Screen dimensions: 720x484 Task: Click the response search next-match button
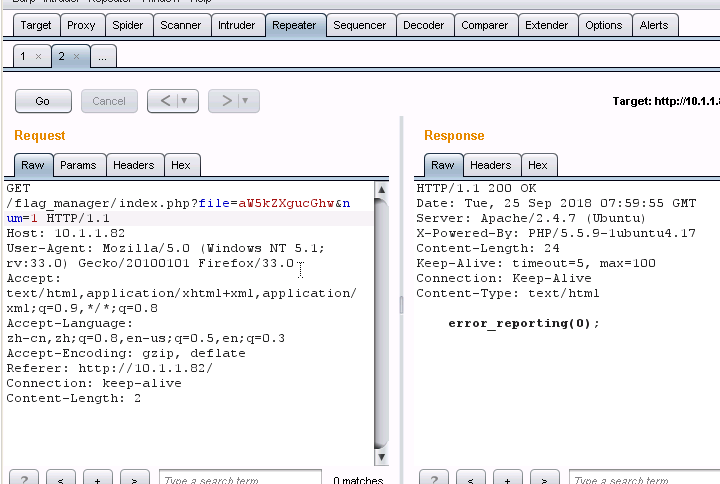545,479
